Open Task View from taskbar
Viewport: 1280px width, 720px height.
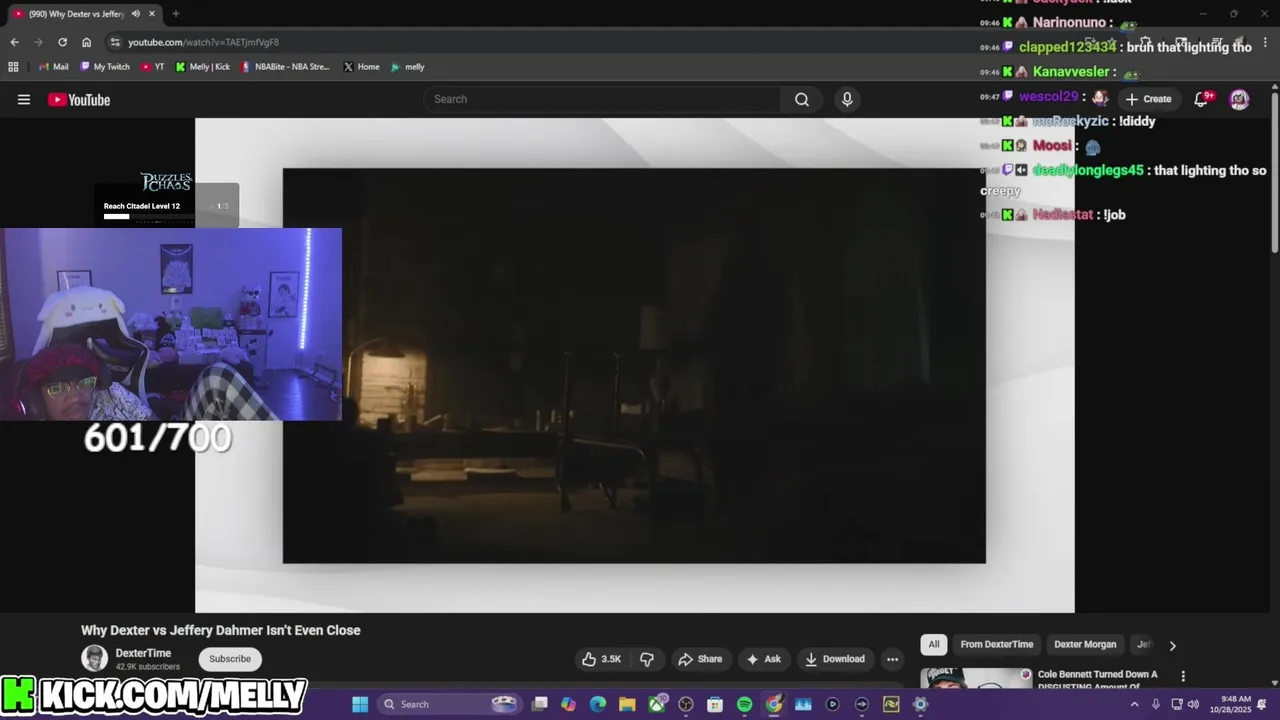[540, 704]
